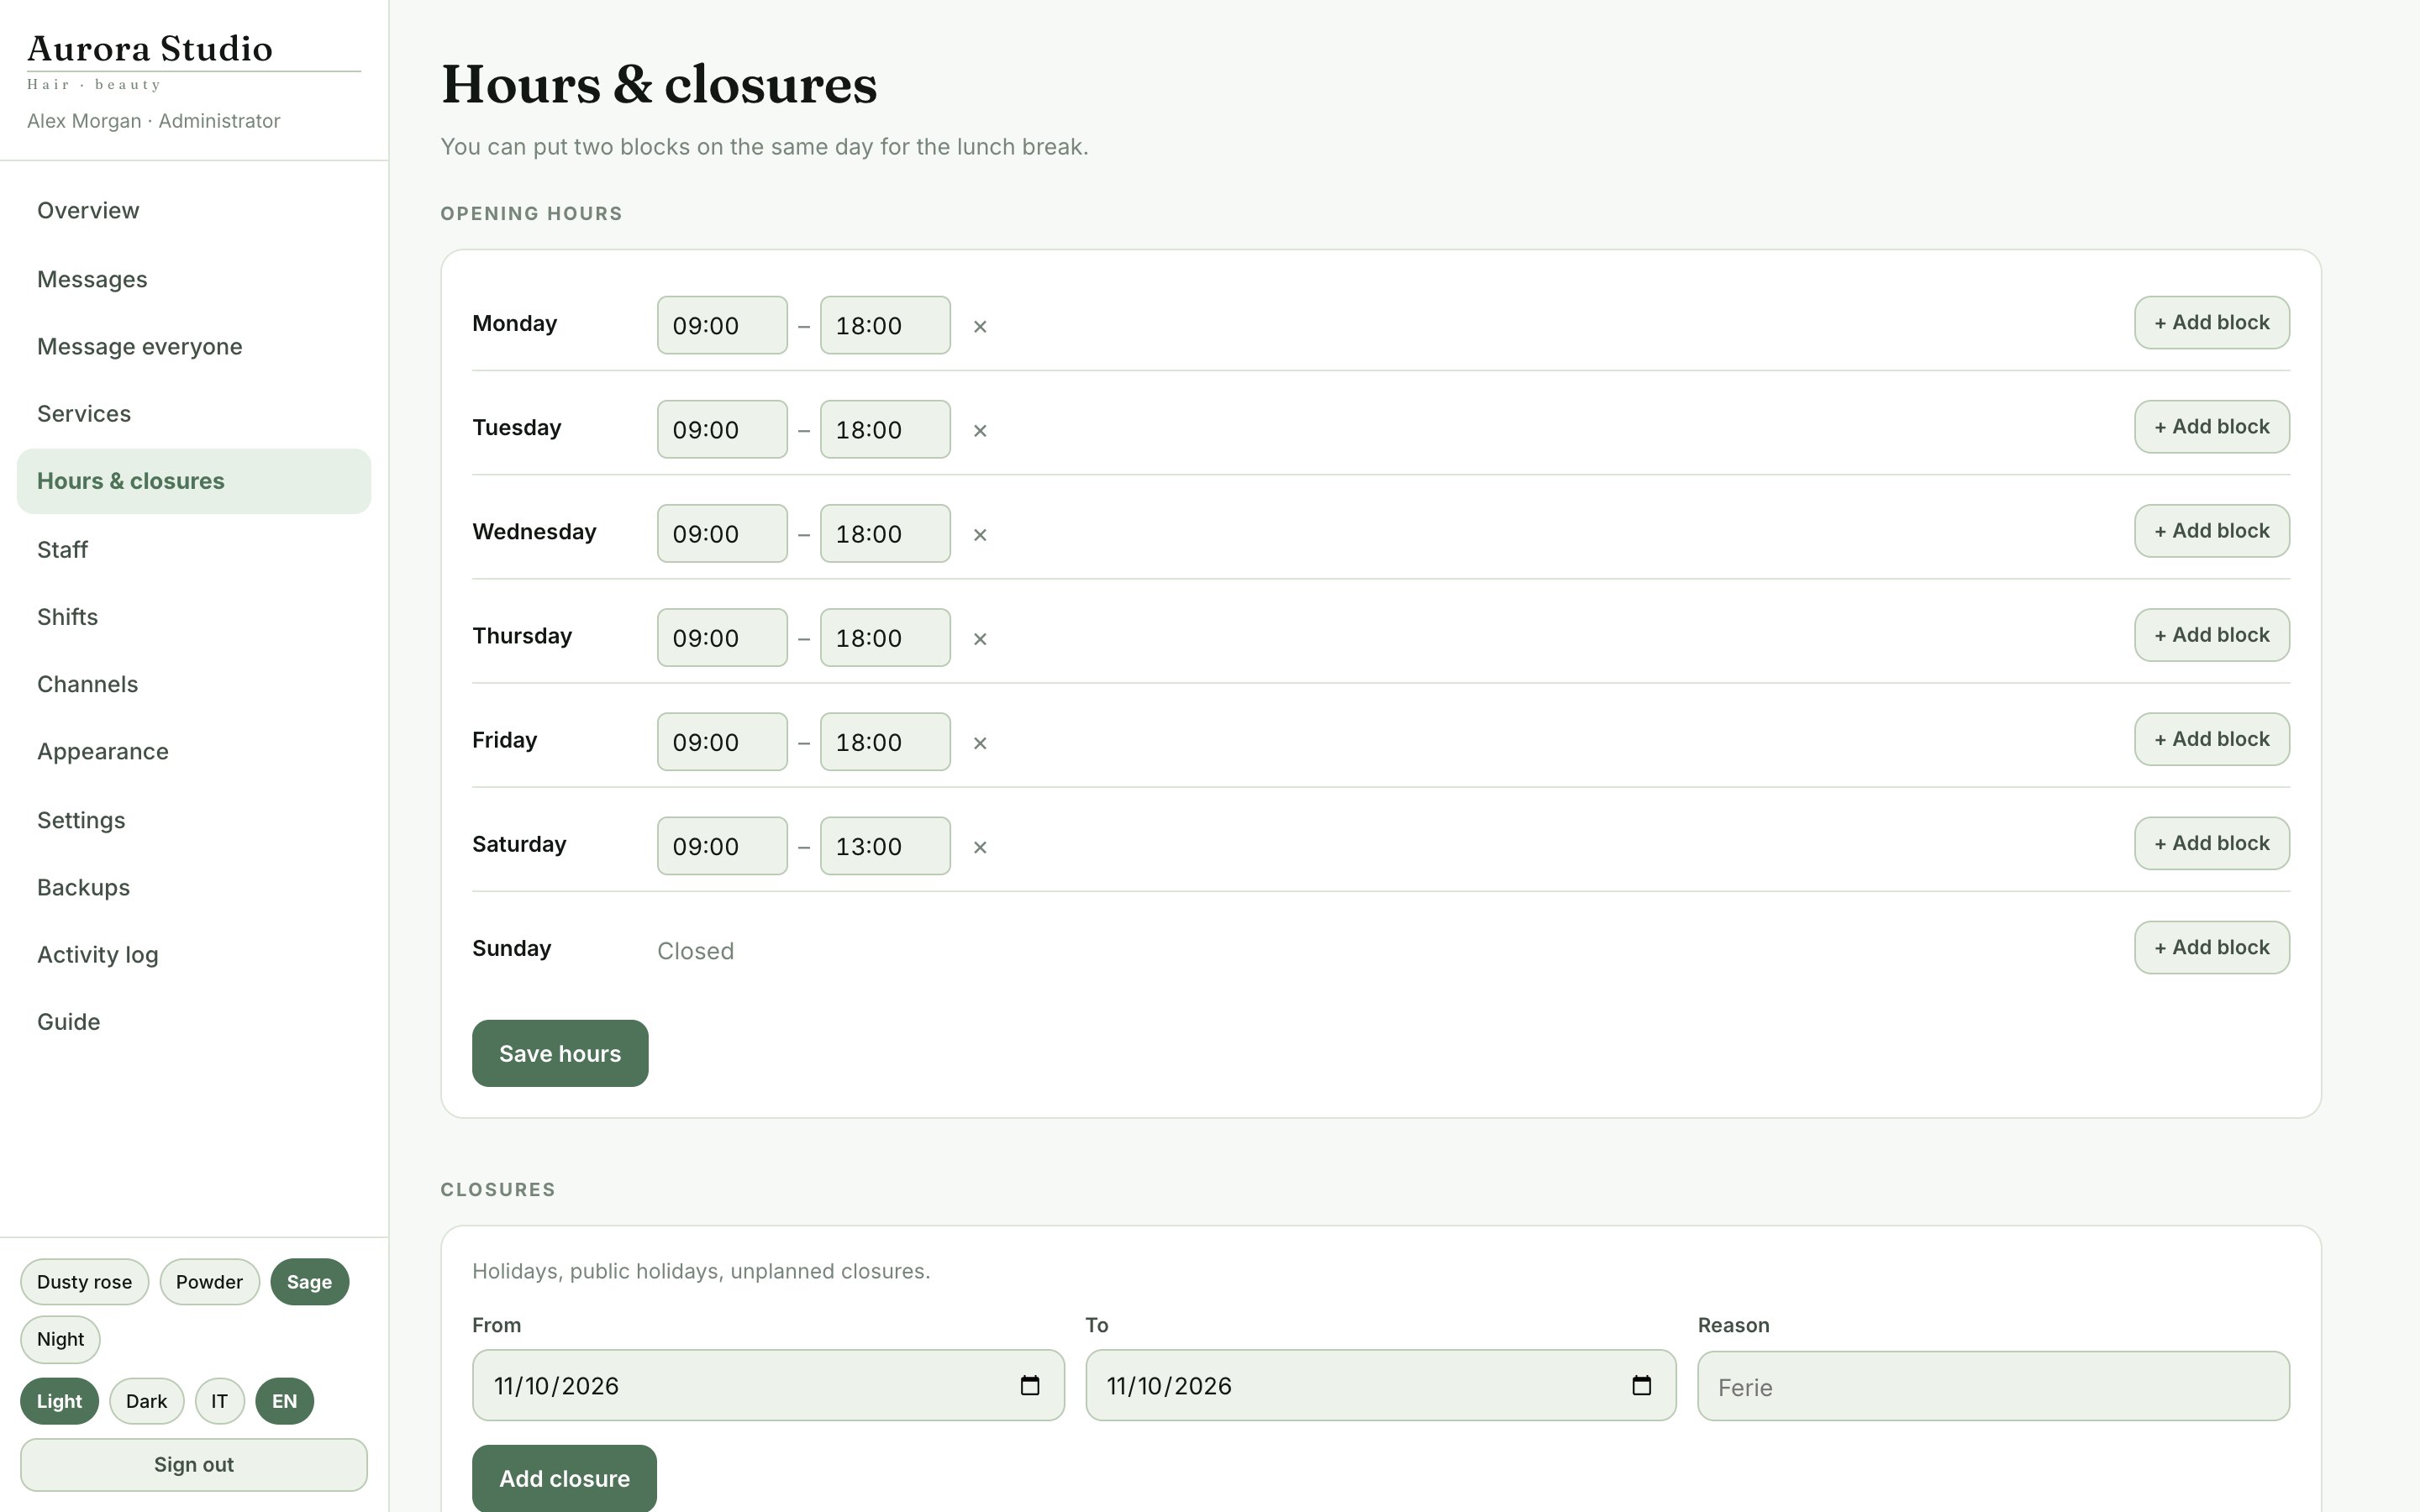Sign out of the admin panel
Viewport: 2420px width, 1512px height.
pos(194,1465)
